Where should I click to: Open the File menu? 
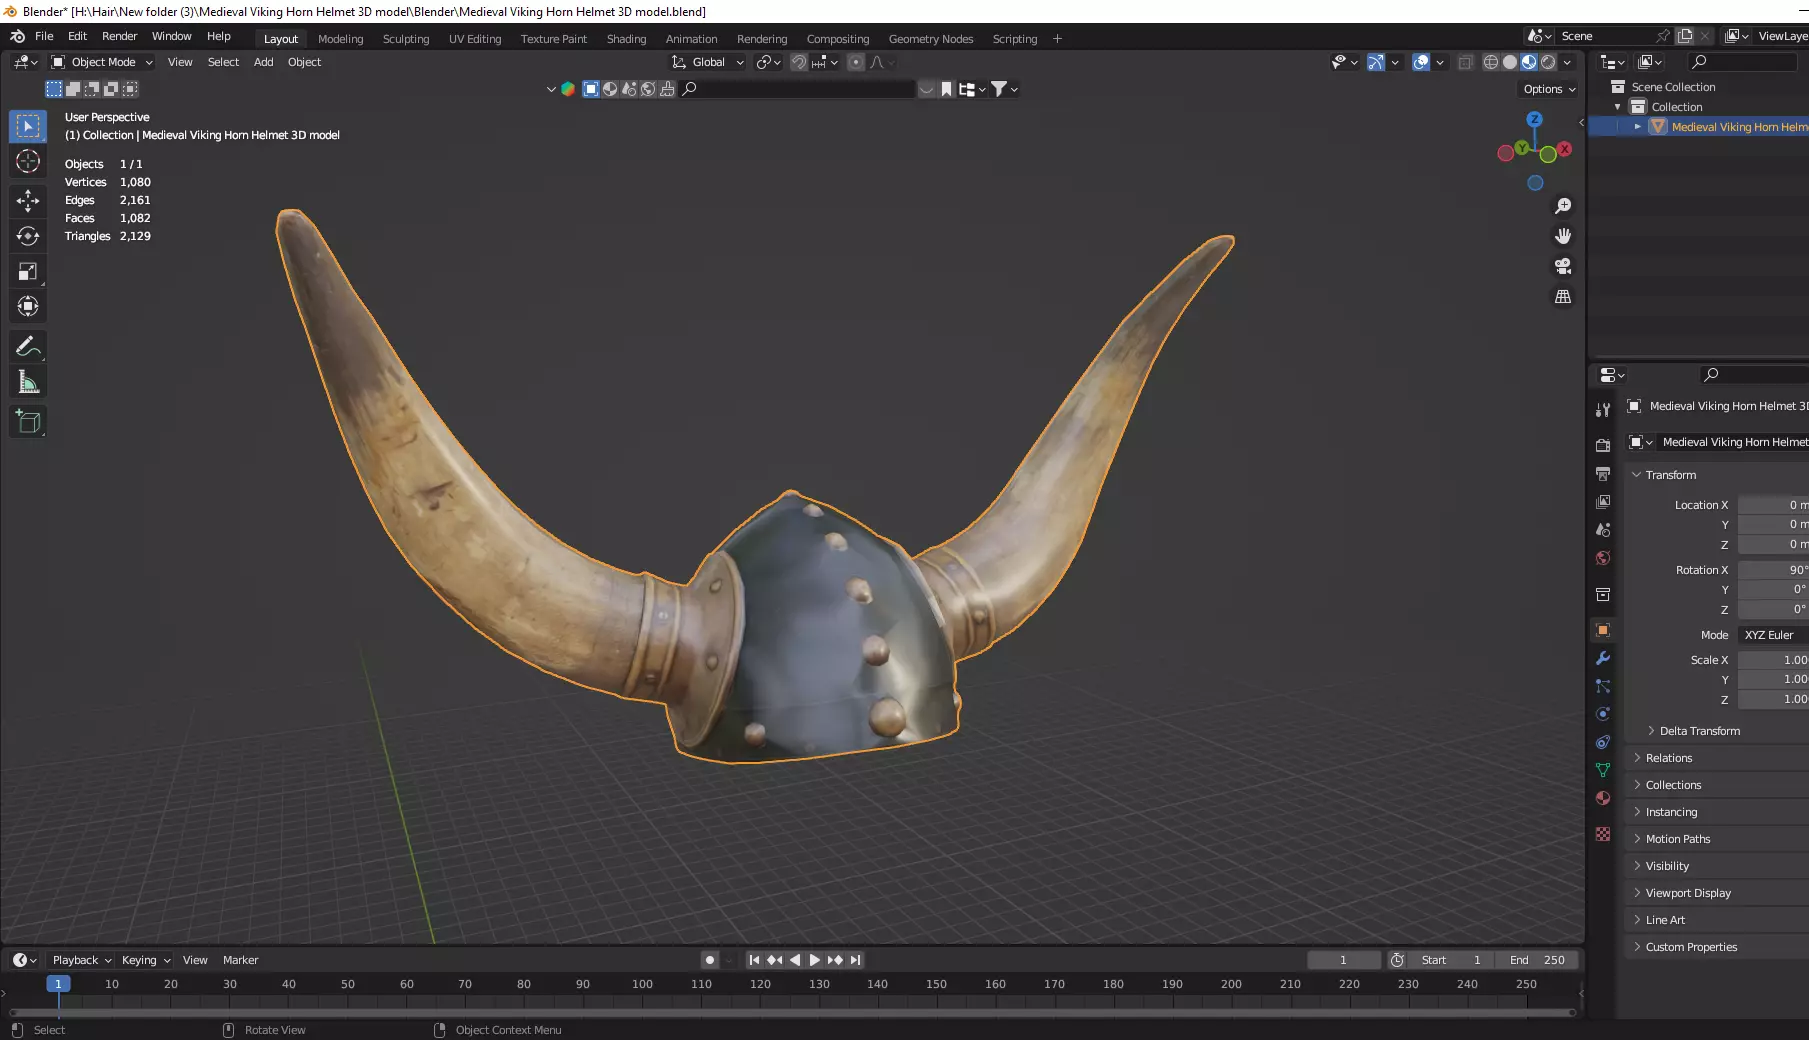[x=44, y=36]
